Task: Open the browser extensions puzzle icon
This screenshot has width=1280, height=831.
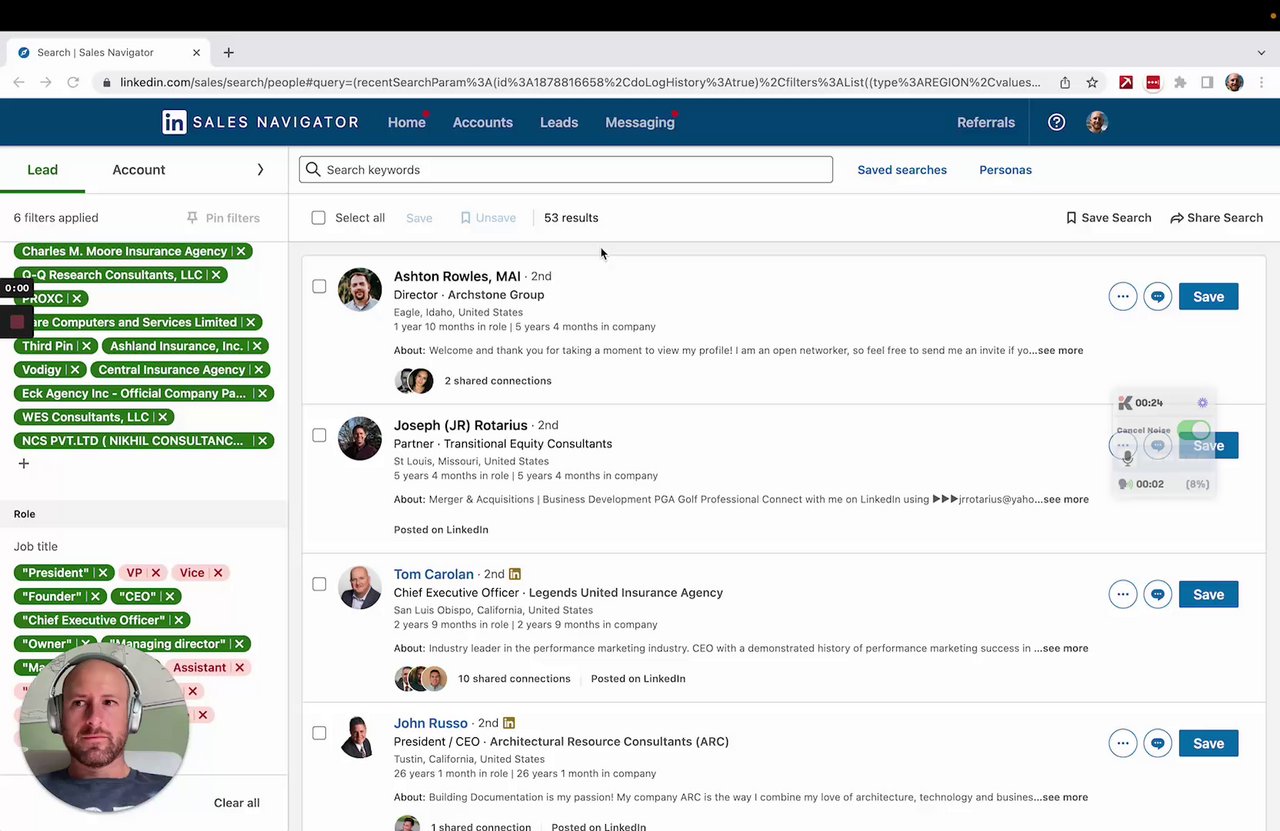Action: 1180,82
